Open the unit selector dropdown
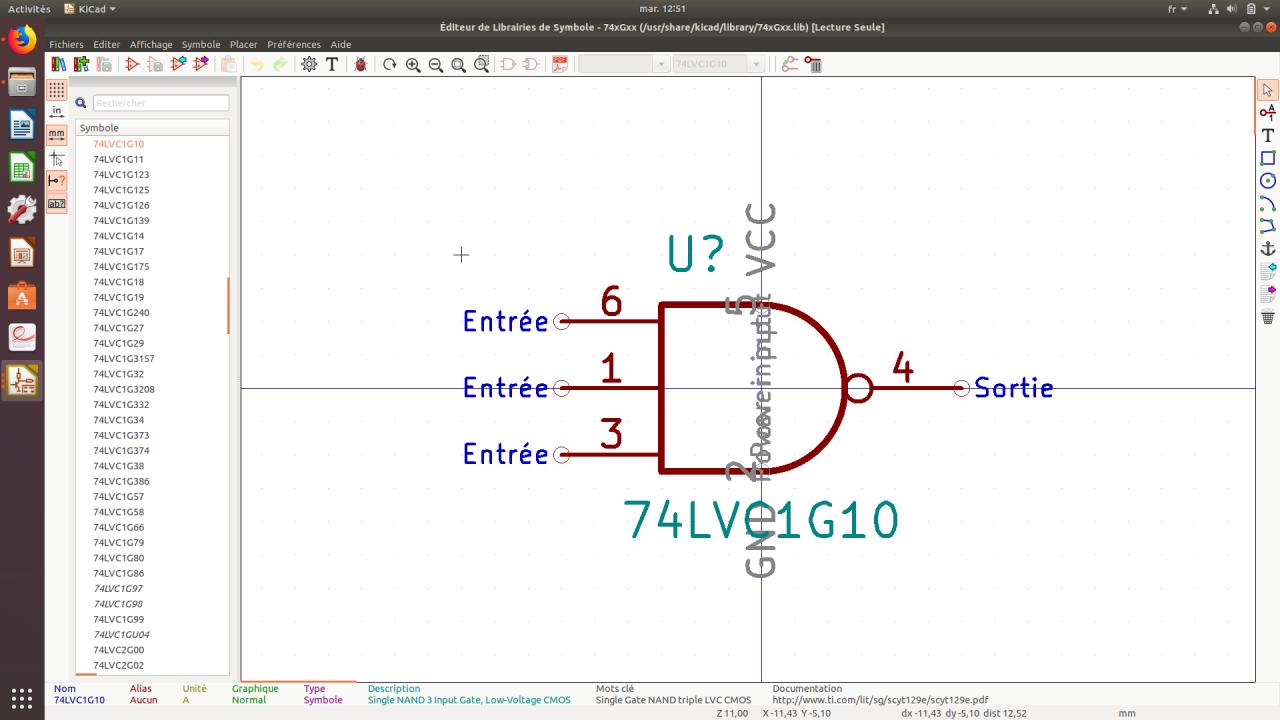Viewport: 1280px width, 720px height. point(623,64)
